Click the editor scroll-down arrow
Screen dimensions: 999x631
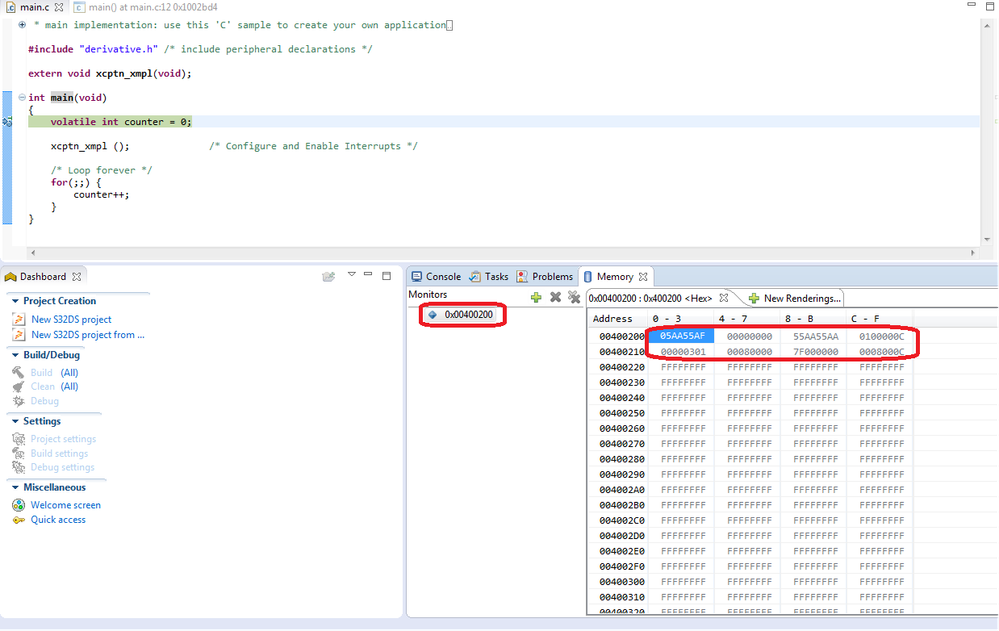pos(988,240)
